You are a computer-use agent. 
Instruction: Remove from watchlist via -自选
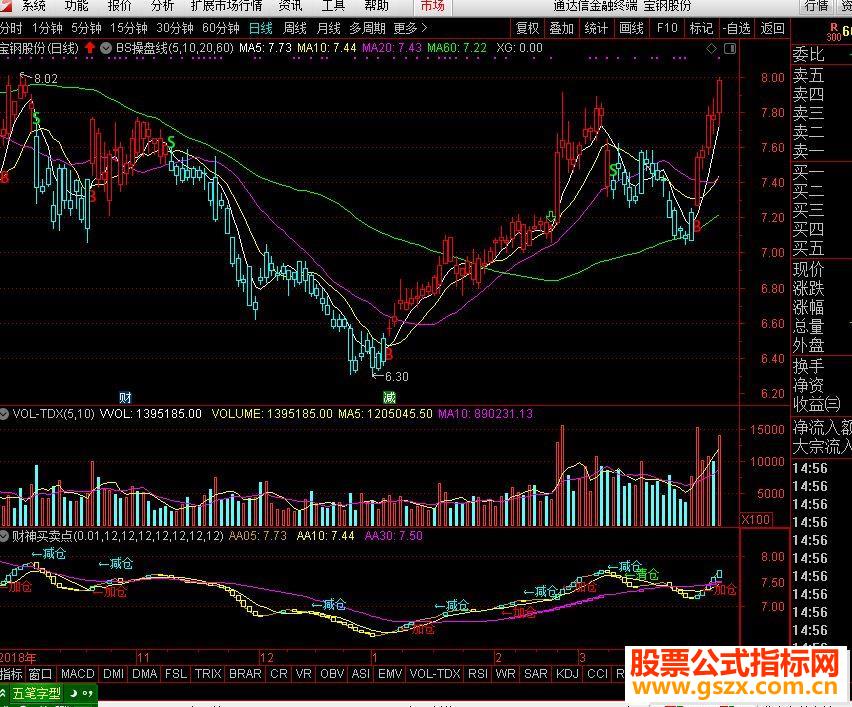pos(736,28)
